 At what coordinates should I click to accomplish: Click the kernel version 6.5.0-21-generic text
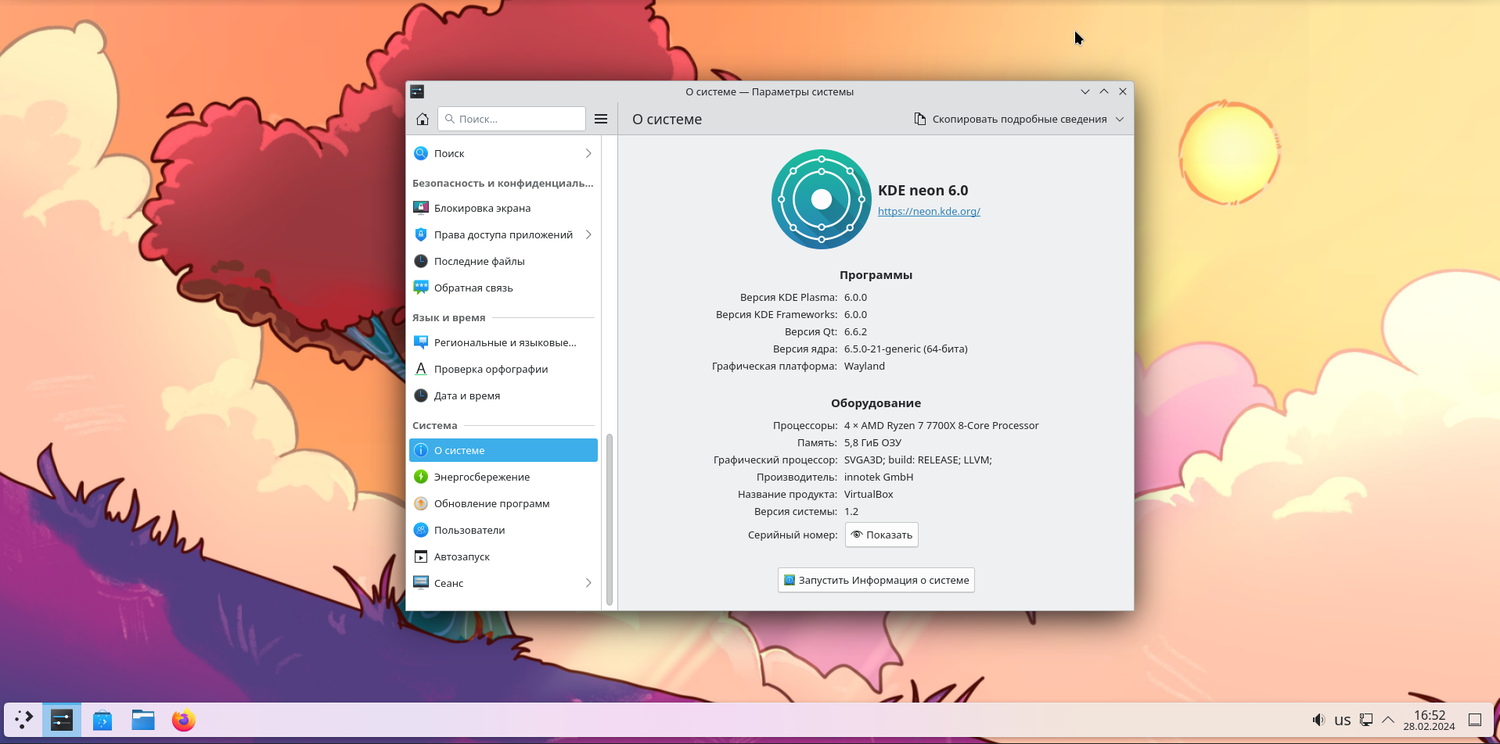click(905, 349)
